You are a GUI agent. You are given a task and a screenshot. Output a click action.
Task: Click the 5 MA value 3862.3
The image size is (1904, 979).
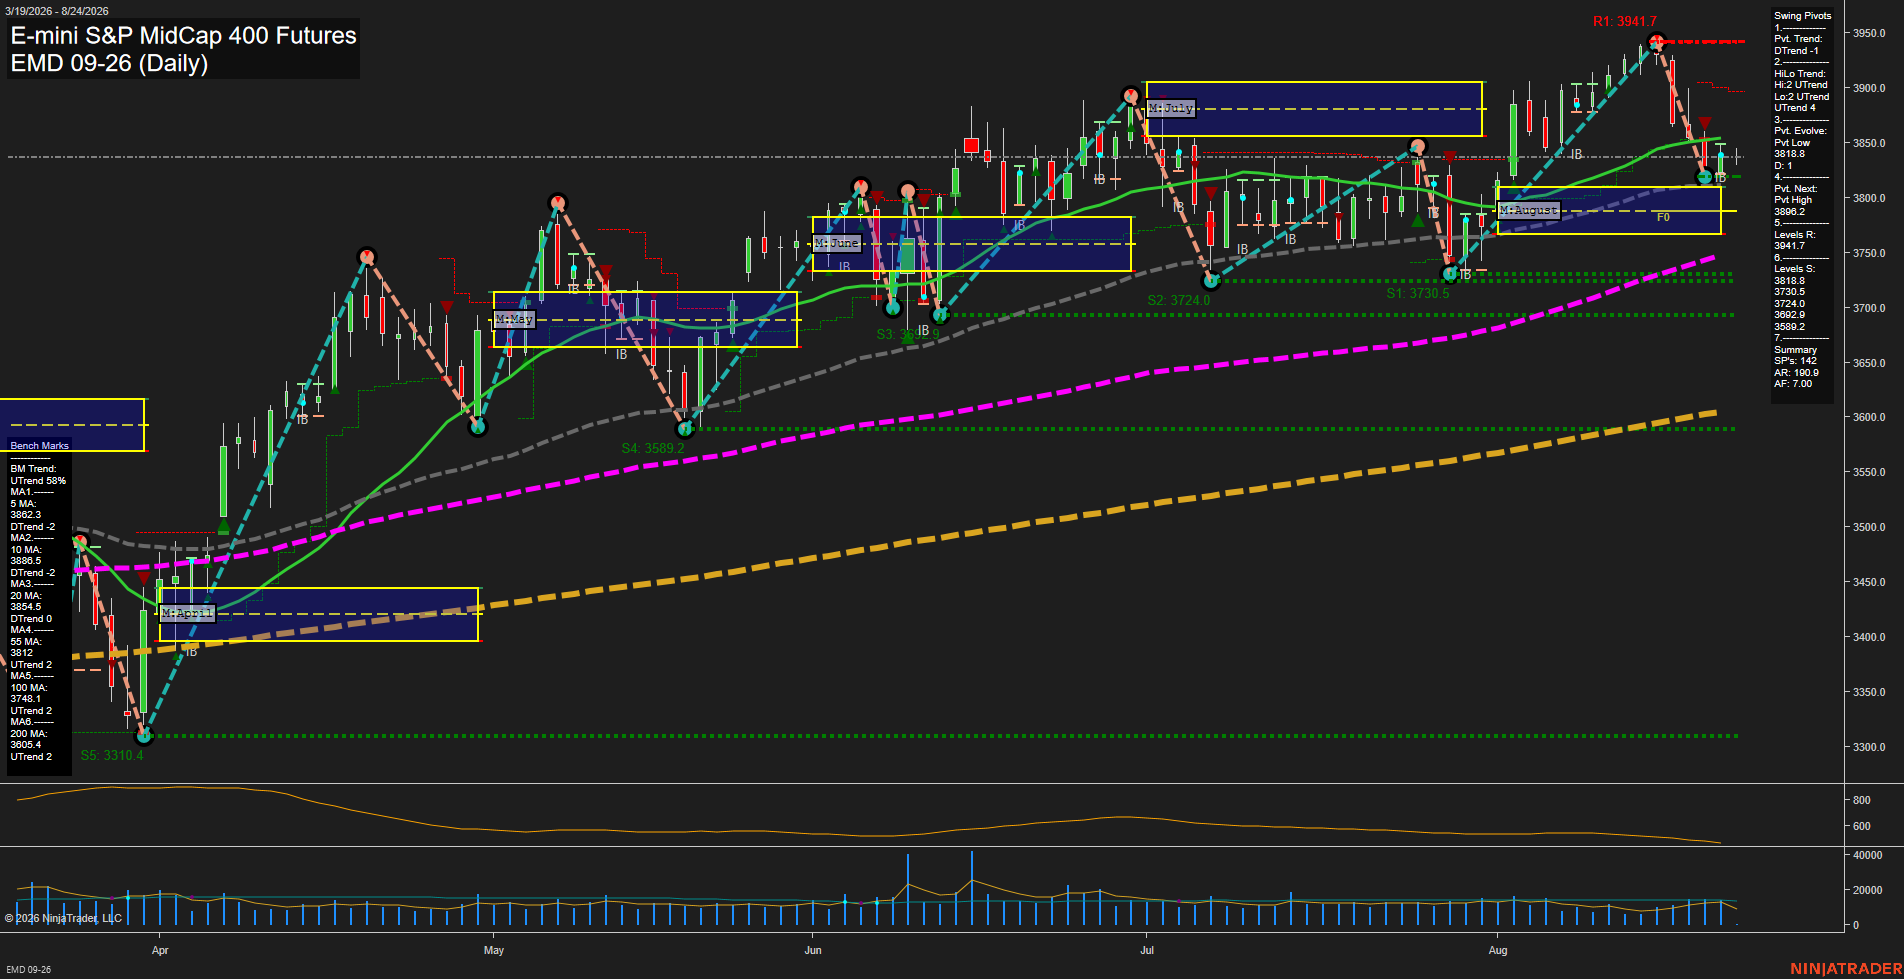26,515
